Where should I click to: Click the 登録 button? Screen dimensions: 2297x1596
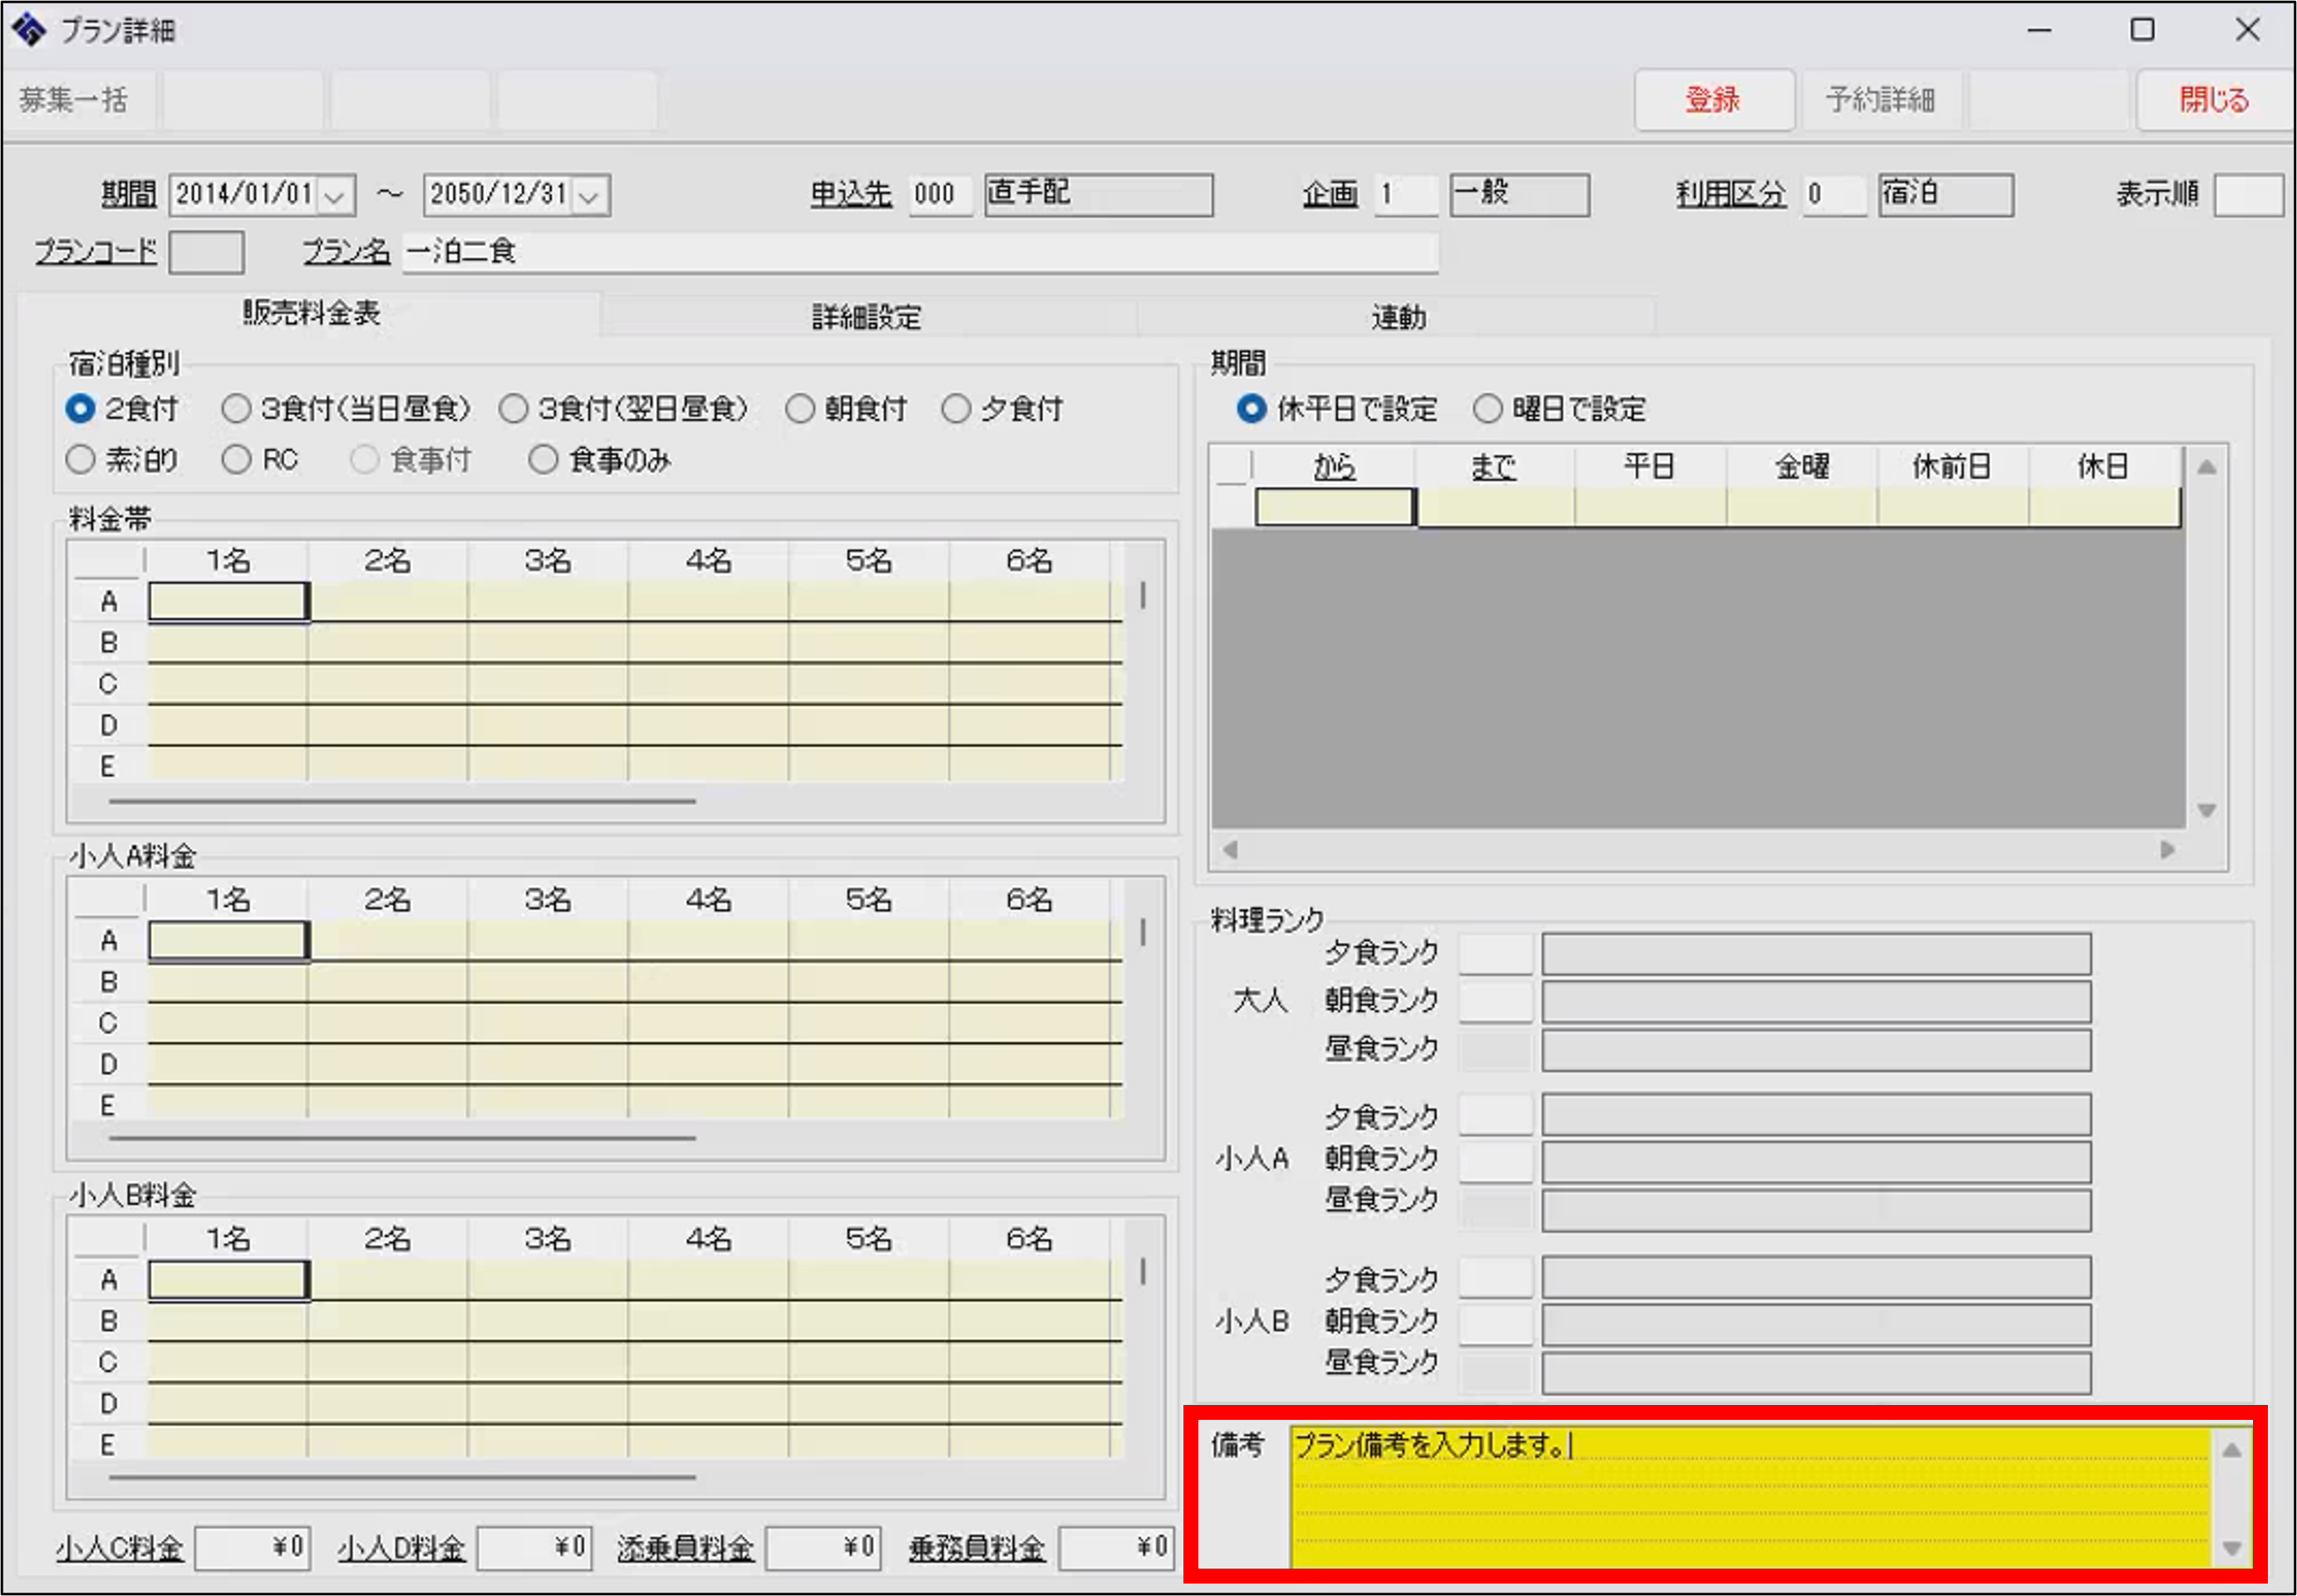[x=1713, y=100]
